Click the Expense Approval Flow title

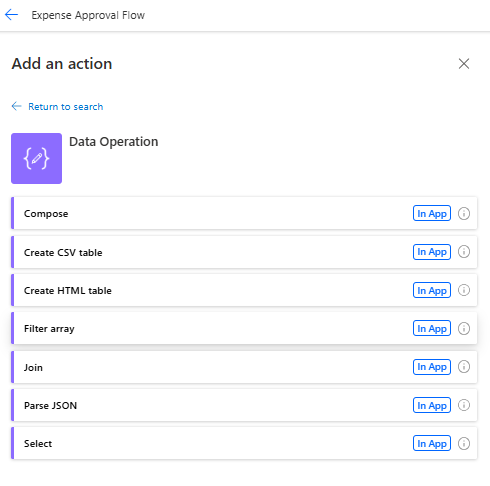pyautogui.click(x=88, y=15)
